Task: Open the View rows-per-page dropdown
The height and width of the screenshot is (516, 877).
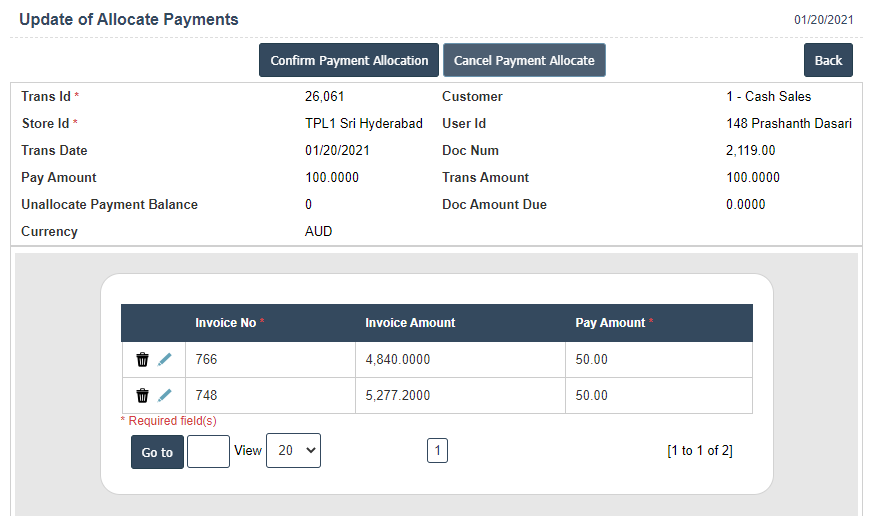Action: 293,451
